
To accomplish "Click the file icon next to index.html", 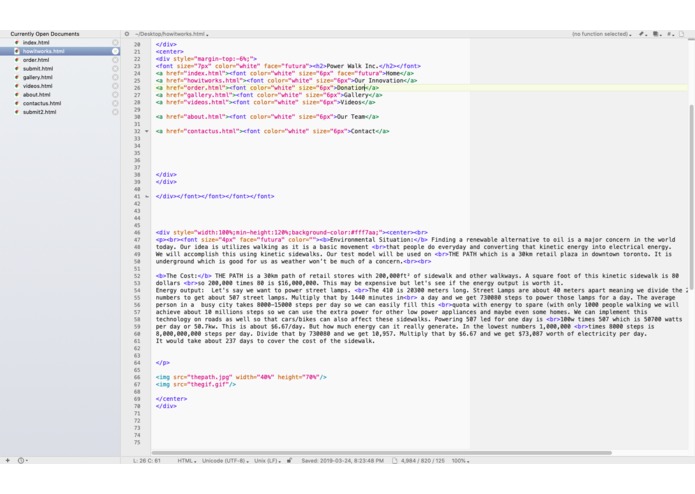I will pyautogui.click(x=16, y=43).
